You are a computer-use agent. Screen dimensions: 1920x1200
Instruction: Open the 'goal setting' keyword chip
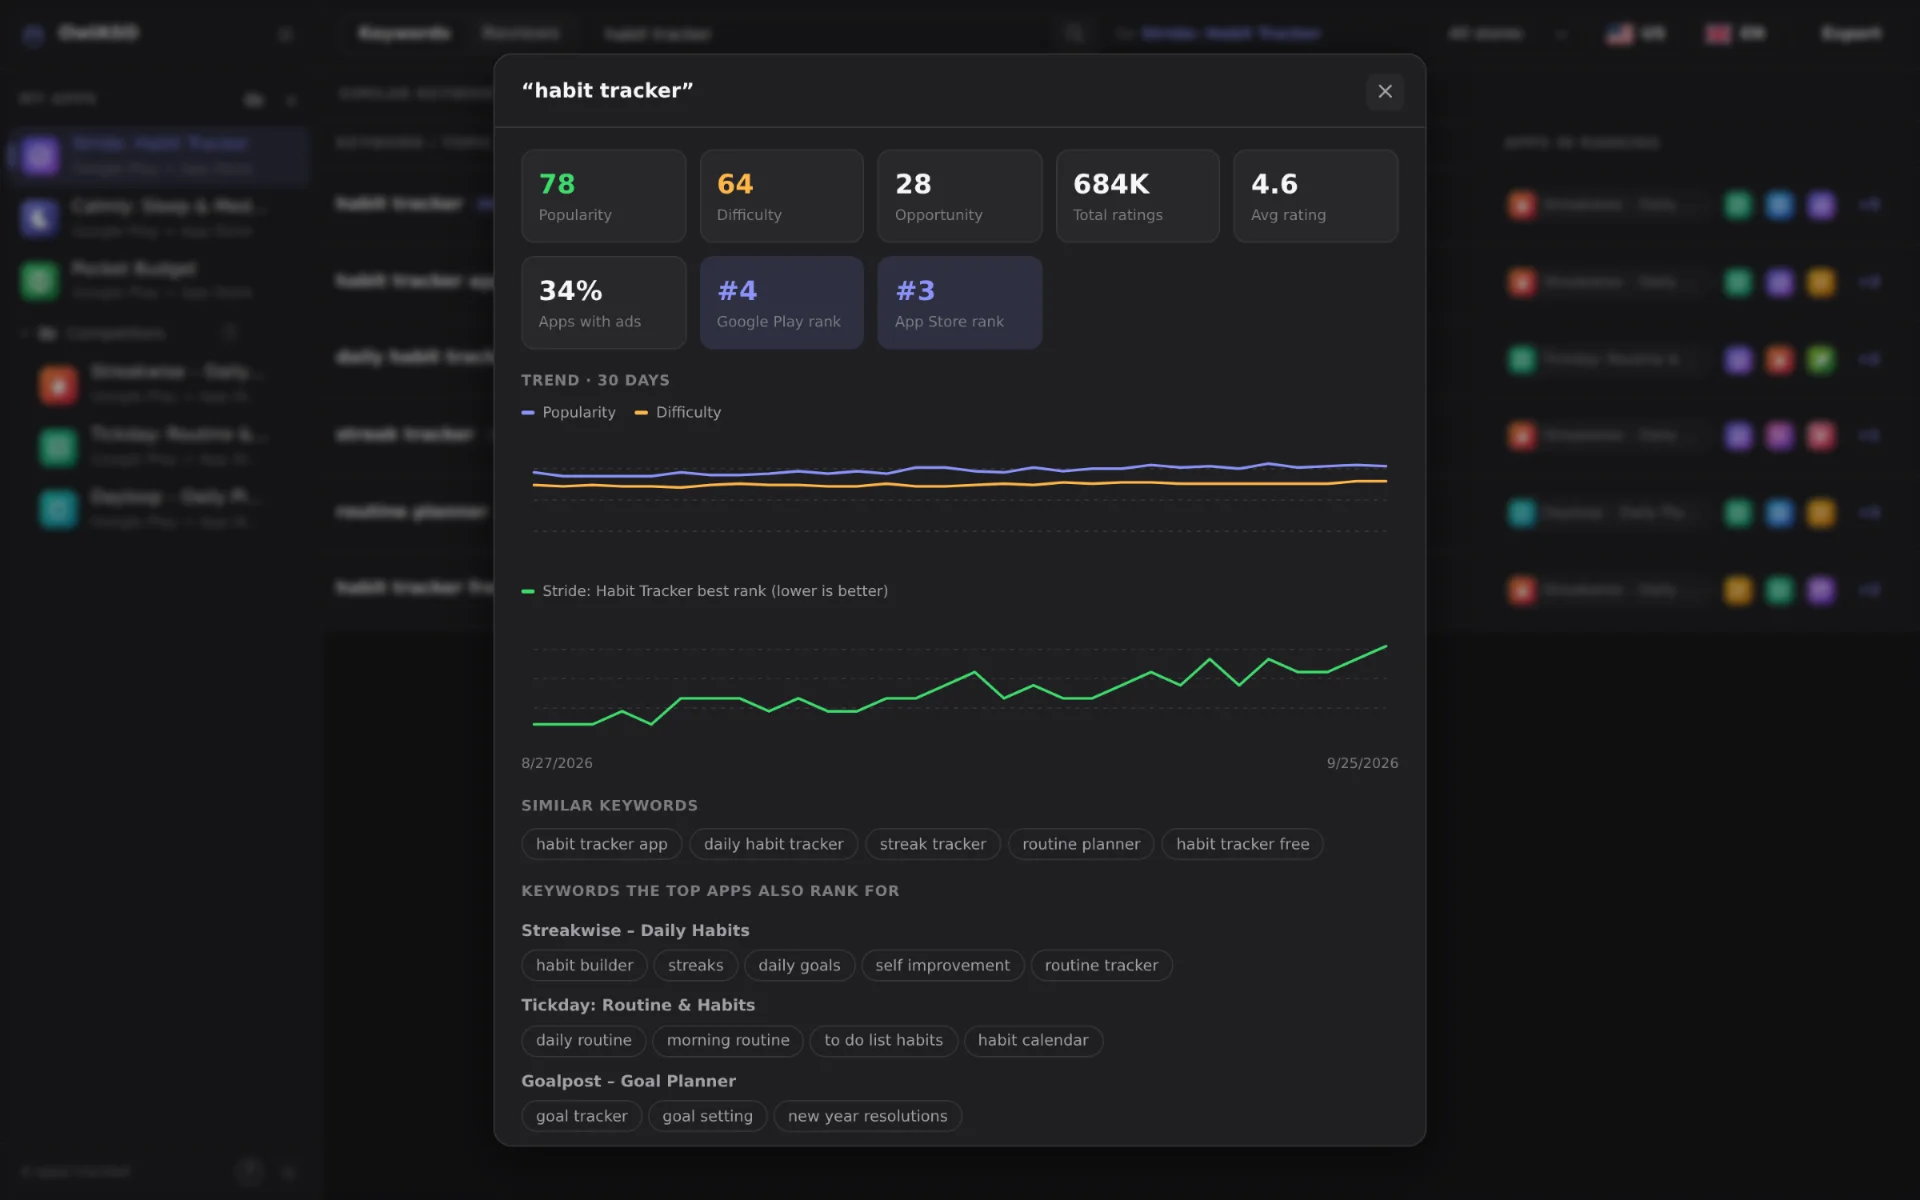tap(707, 1116)
